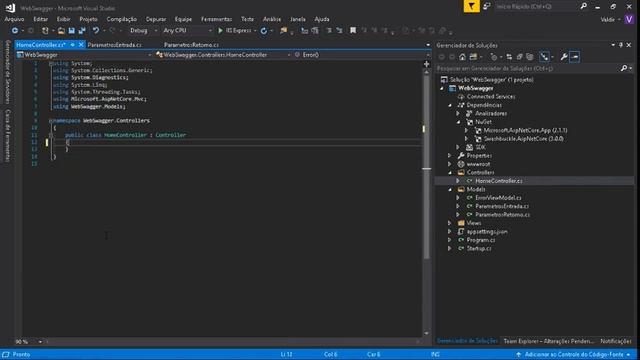
Task: Start debugging with the IIS Express run button
Action: point(234,31)
